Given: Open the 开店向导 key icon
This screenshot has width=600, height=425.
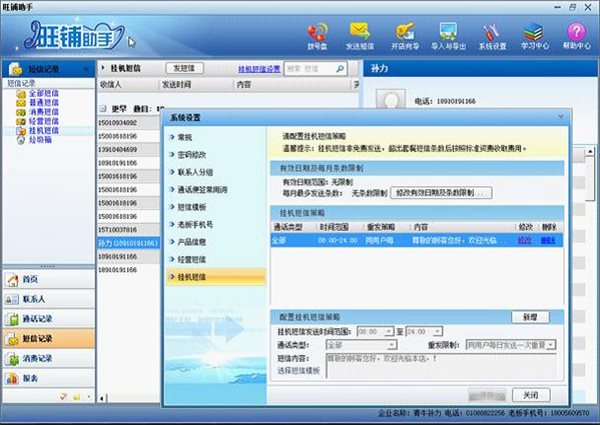Looking at the screenshot, I should (x=405, y=31).
